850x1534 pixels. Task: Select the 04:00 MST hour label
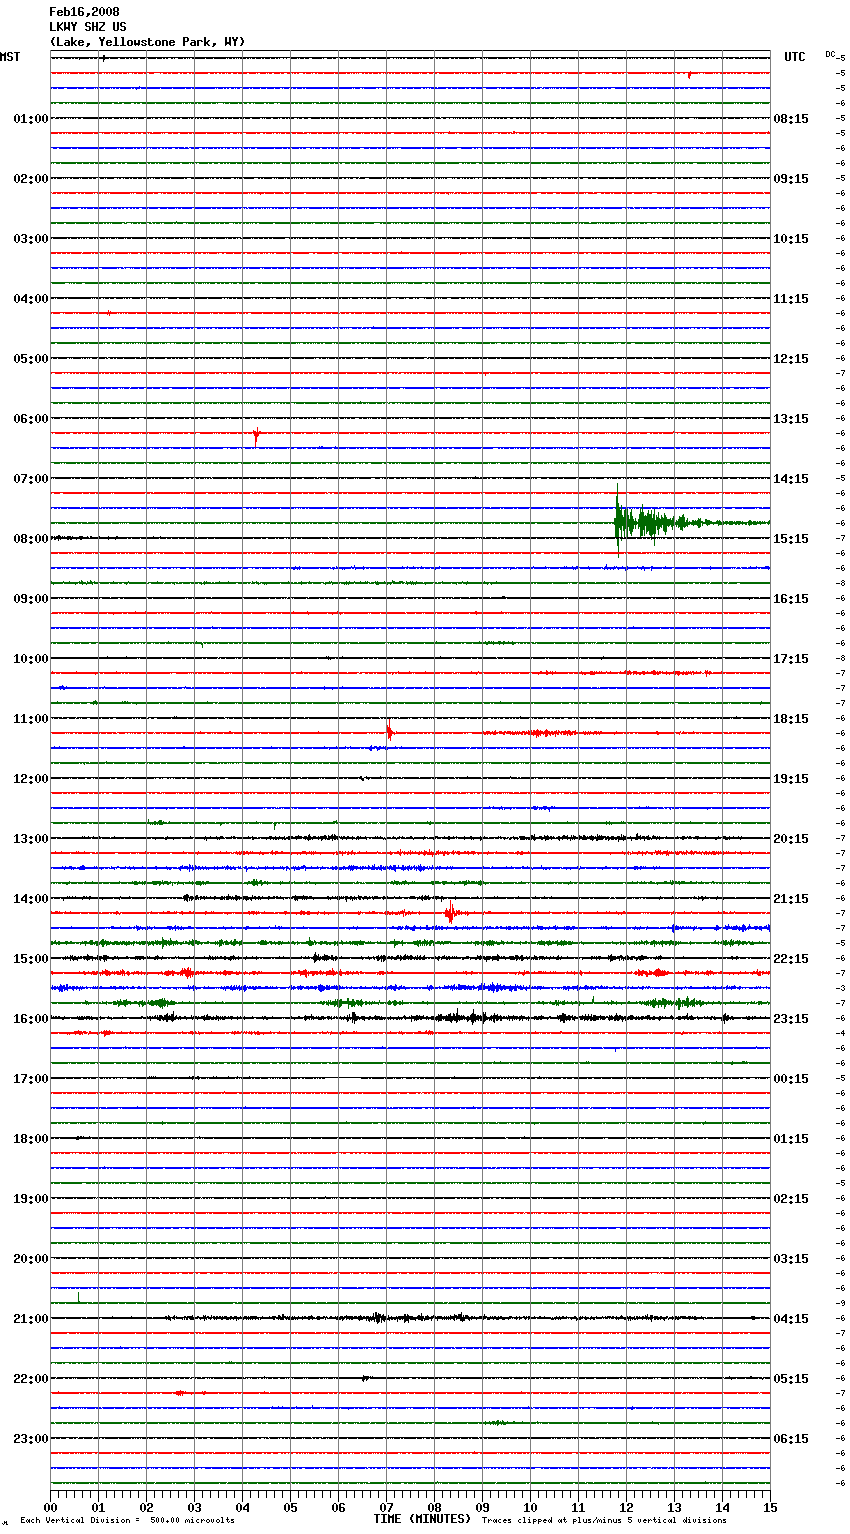click(x=30, y=299)
